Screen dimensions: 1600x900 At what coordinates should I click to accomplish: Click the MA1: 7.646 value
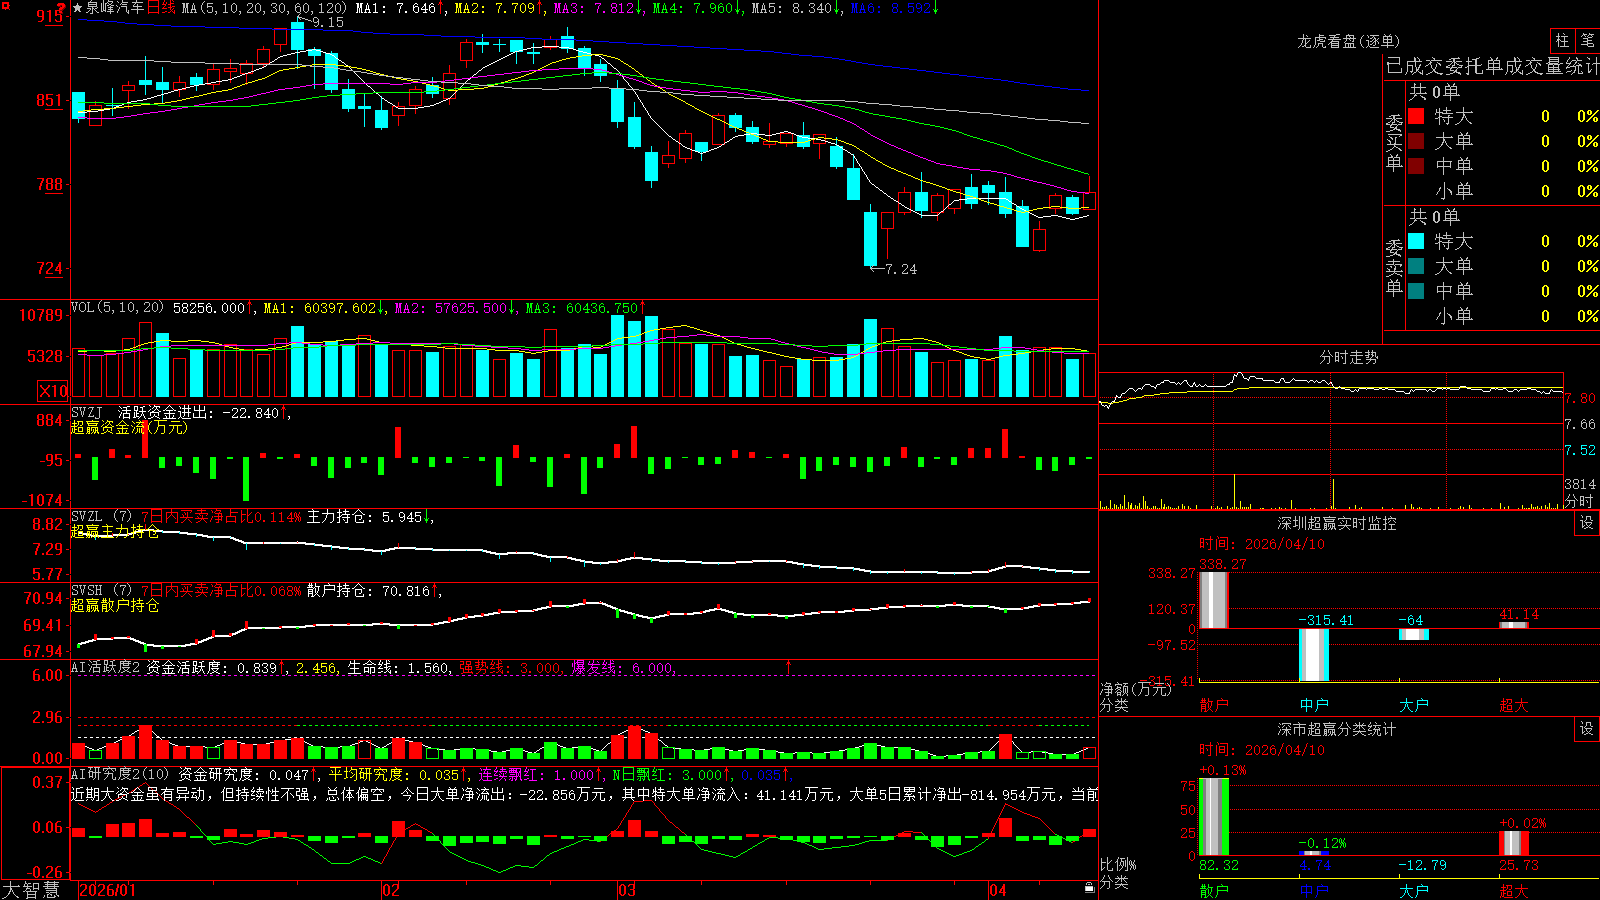coord(396,8)
